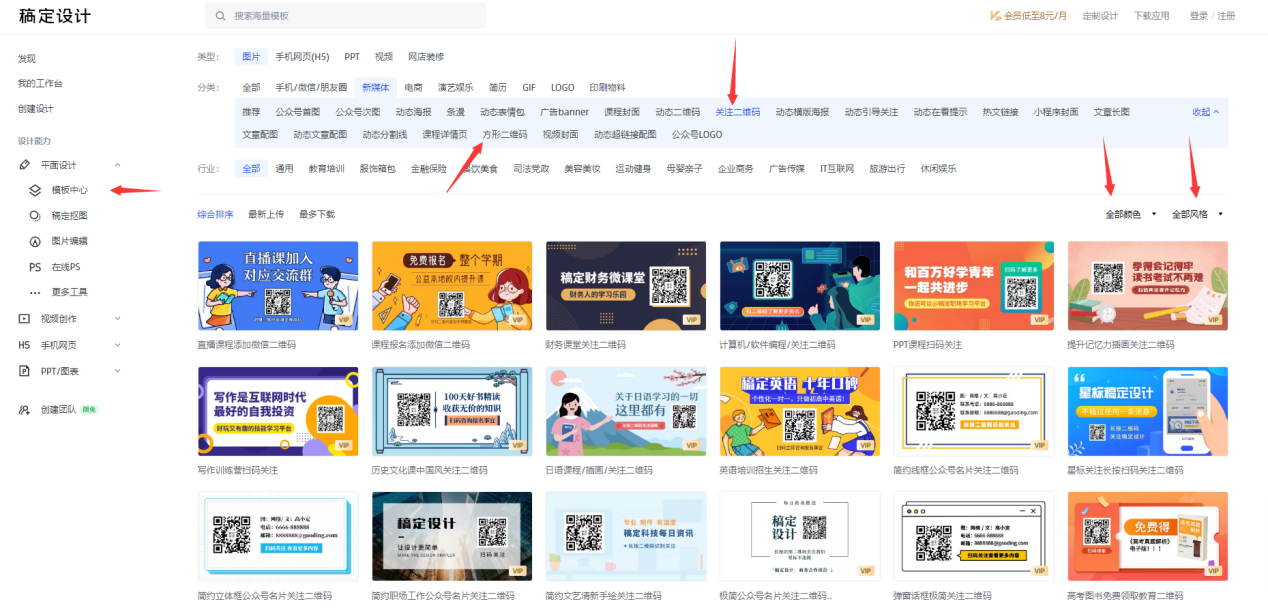Click the 平面设计 pen icon in sidebar

tap(25, 165)
